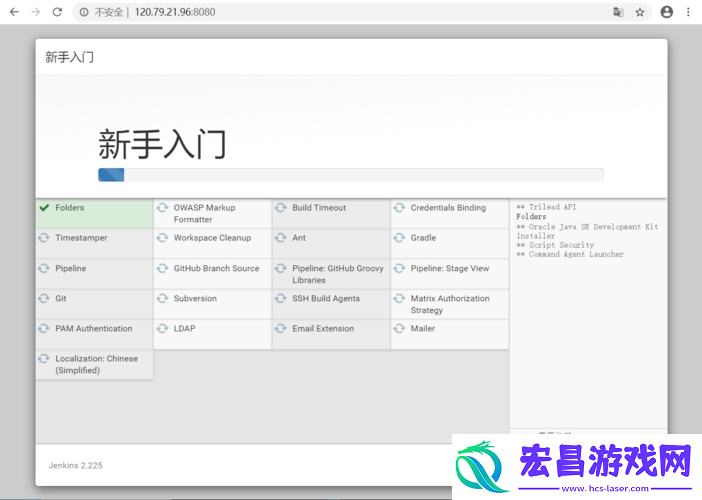The height and width of the screenshot is (500, 702).
Task: Click the Oracle Java SE Development Kit log line
Action: click(587, 231)
